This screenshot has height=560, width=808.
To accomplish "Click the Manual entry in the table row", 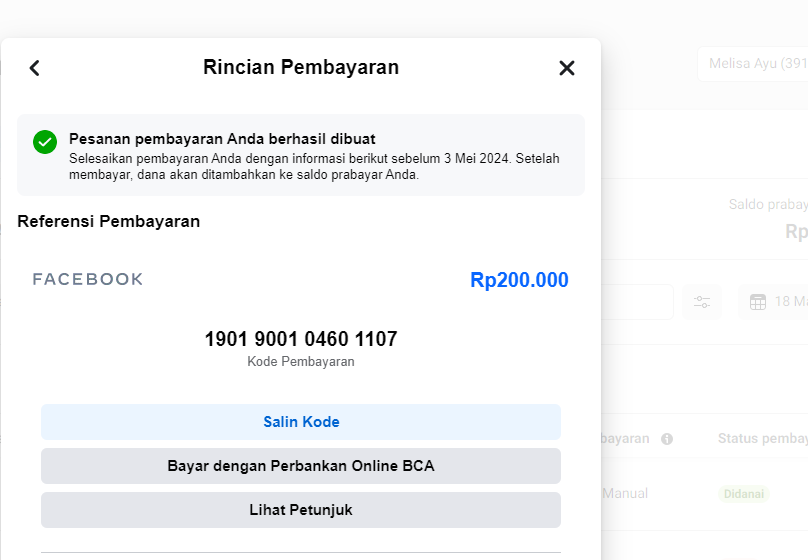I will (625, 493).
